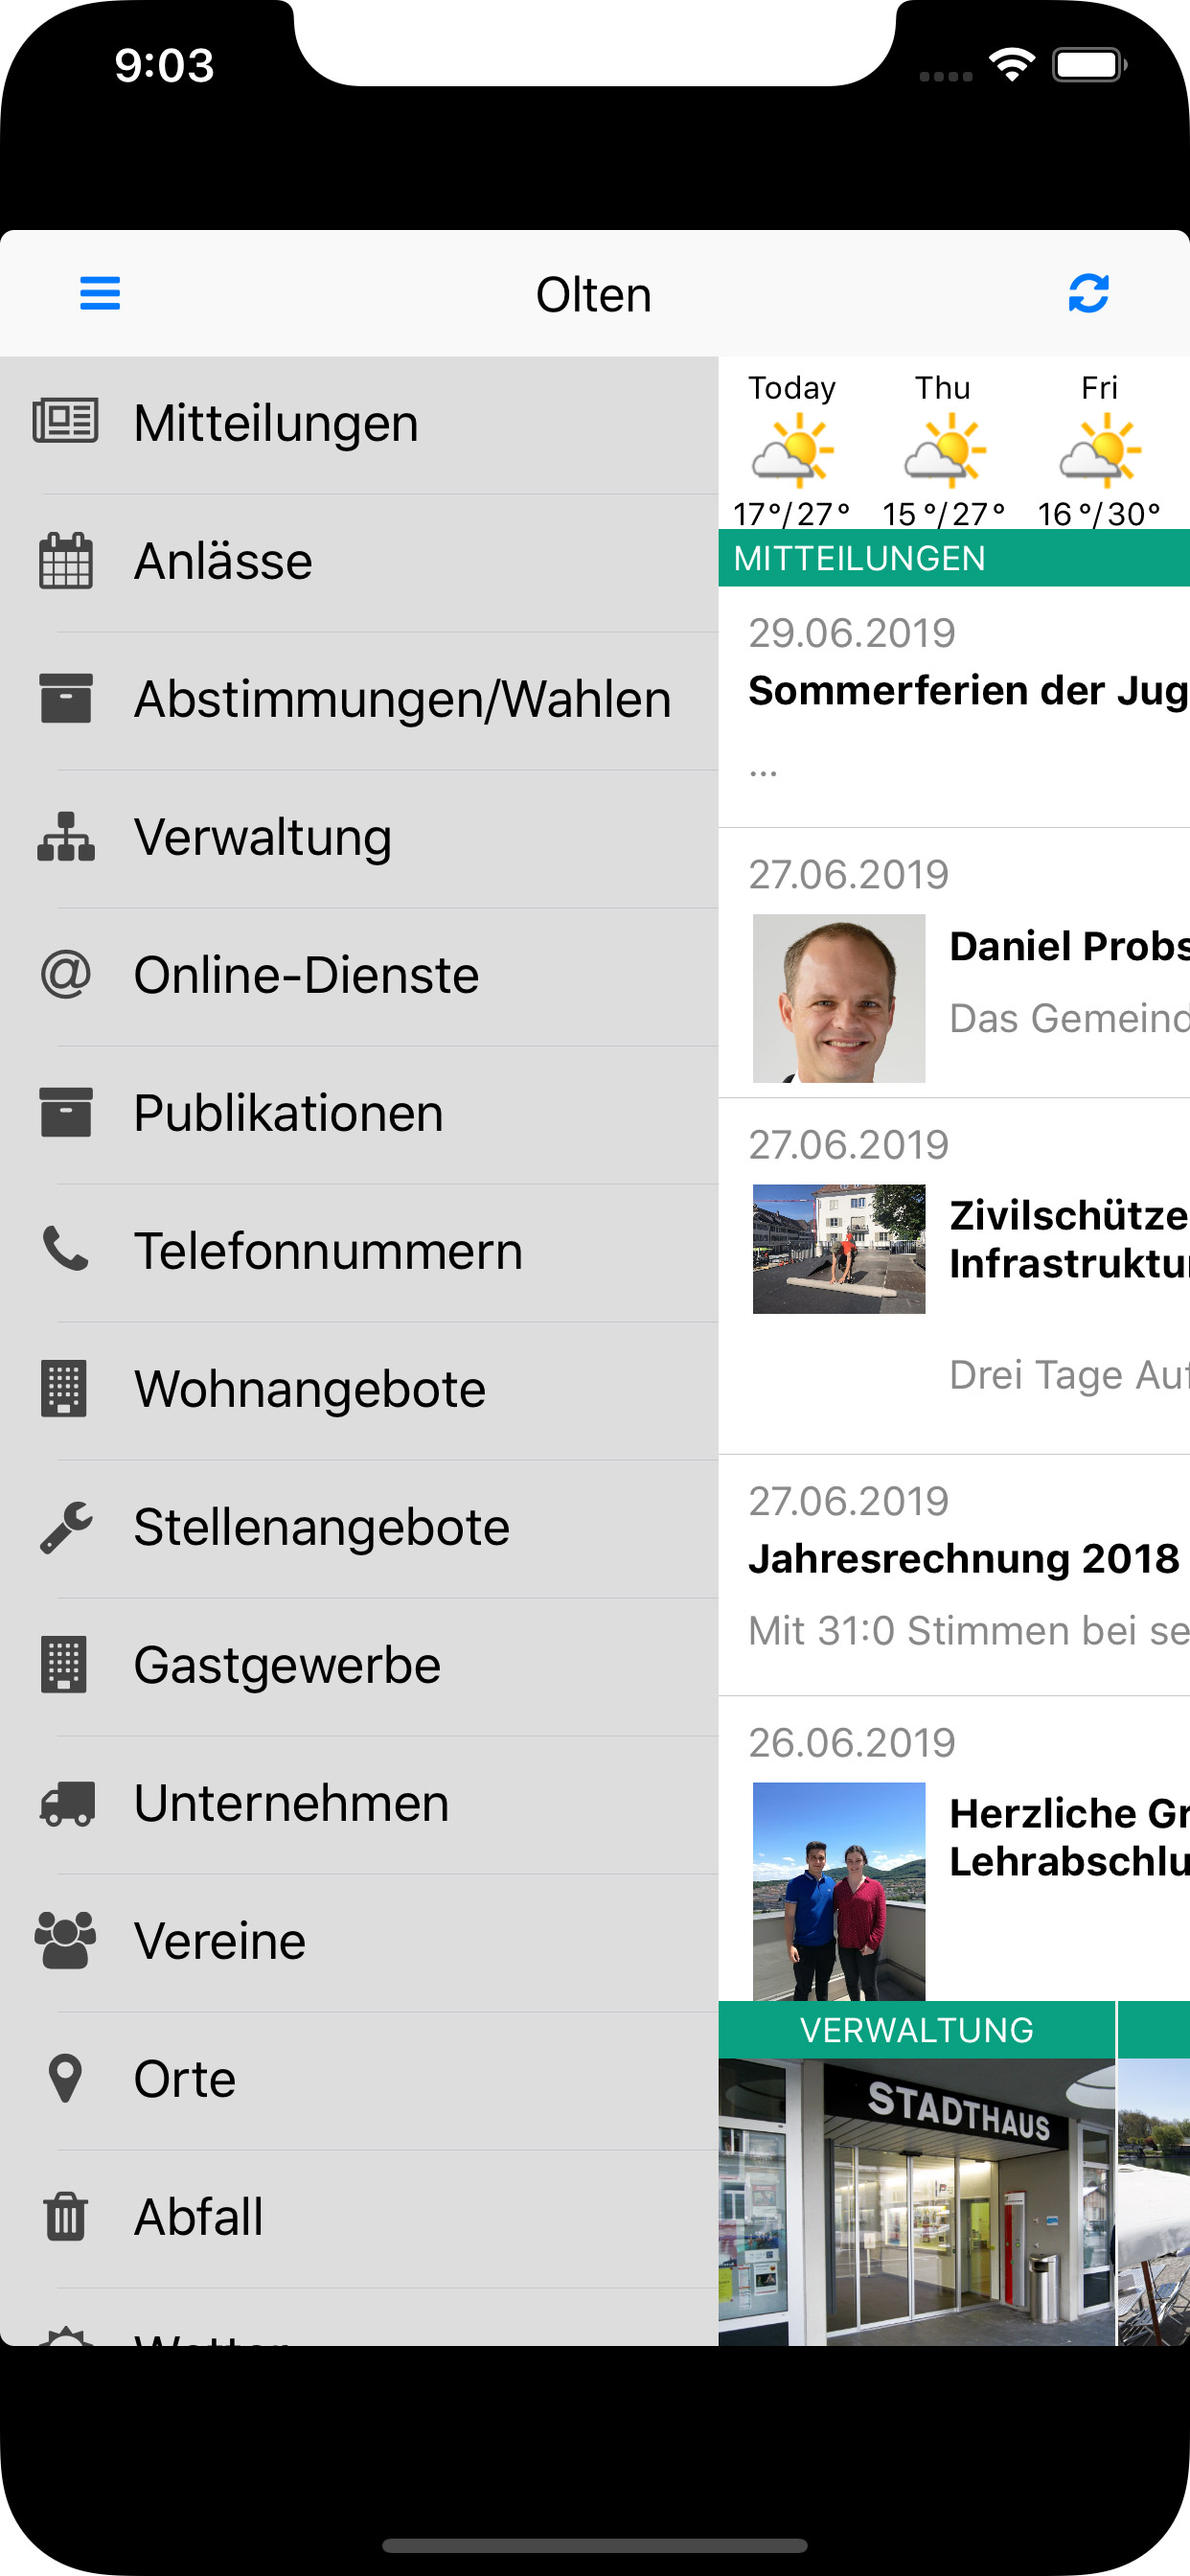
Task: Click the phone icon for Telefonnummern
Action: [x=66, y=1250]
